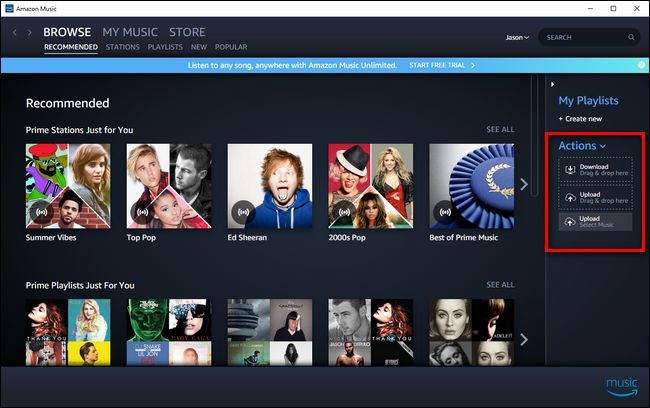Open the playlist with DJ Snake Lil Jon cover

[x=169, y=333]
